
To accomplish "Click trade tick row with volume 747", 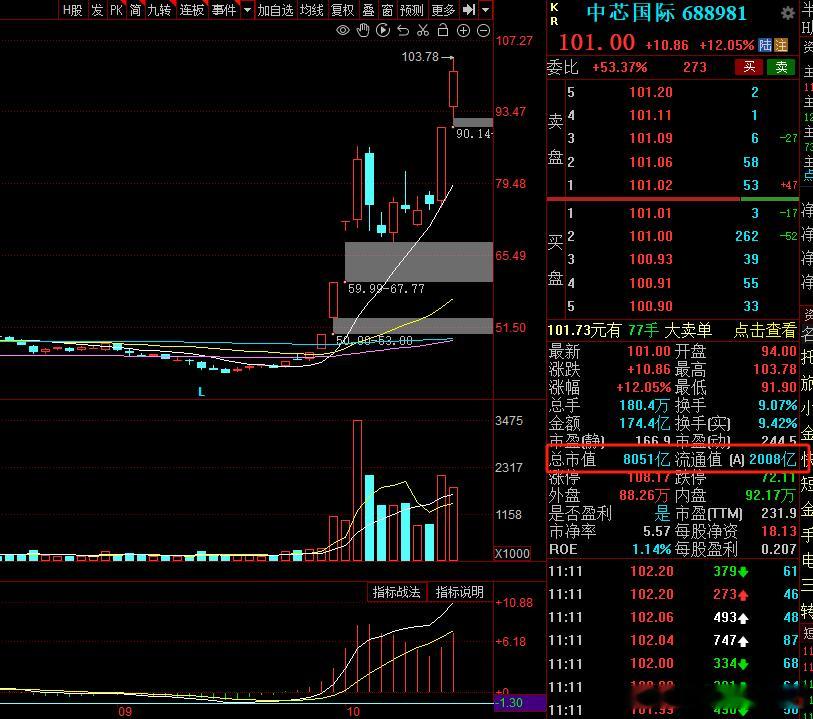I will [x=673, y=641].
